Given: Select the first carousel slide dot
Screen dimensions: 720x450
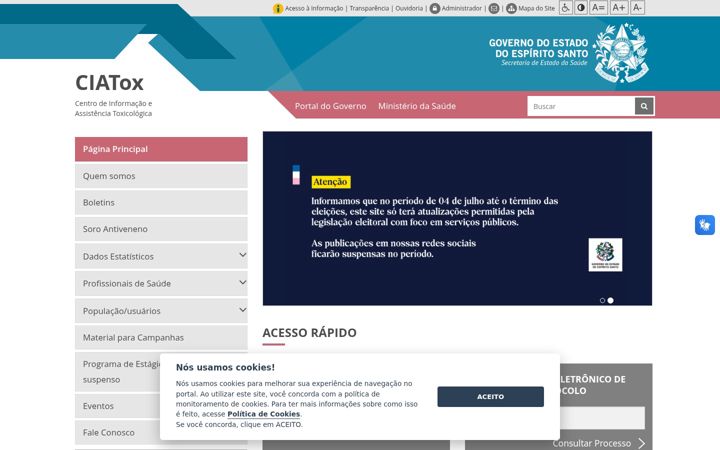Looking at the screenshot, I should click(602, 300).
